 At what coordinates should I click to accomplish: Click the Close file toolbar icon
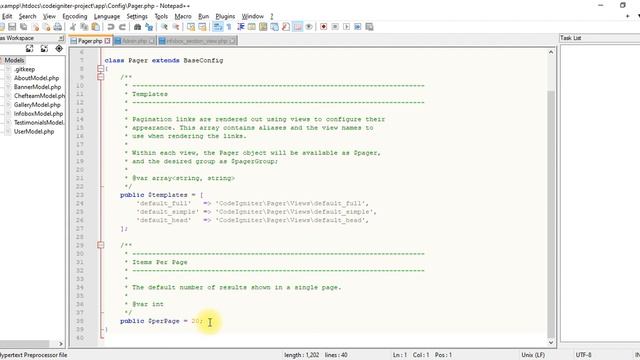point(36,27)
